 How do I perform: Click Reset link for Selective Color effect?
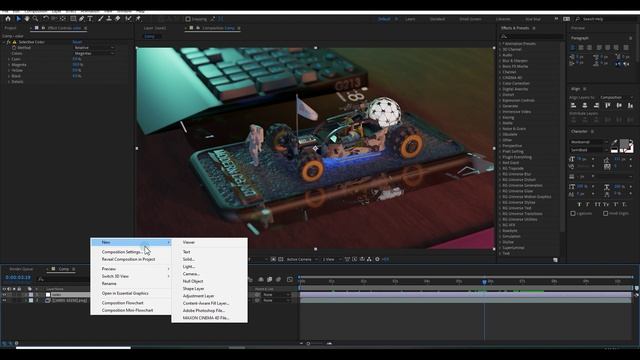(x=77, y=42)
